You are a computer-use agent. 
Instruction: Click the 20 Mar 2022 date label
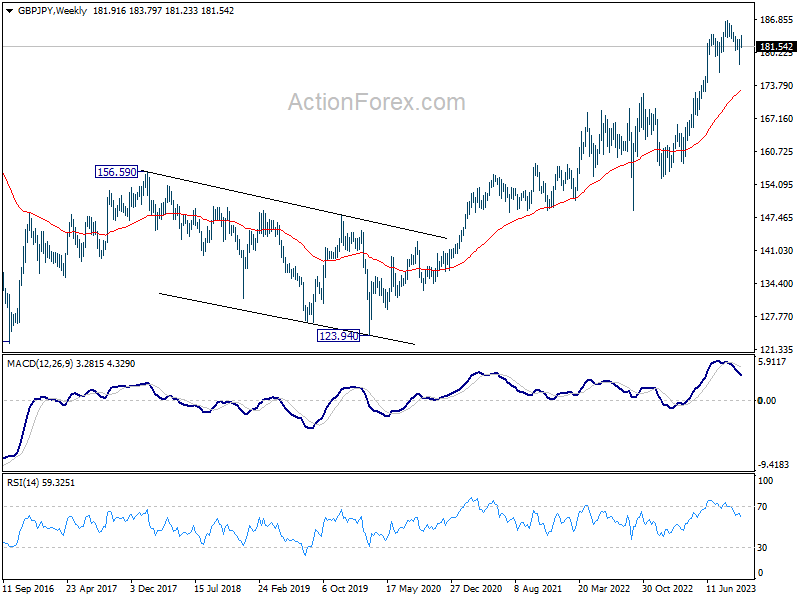point(605,589)
